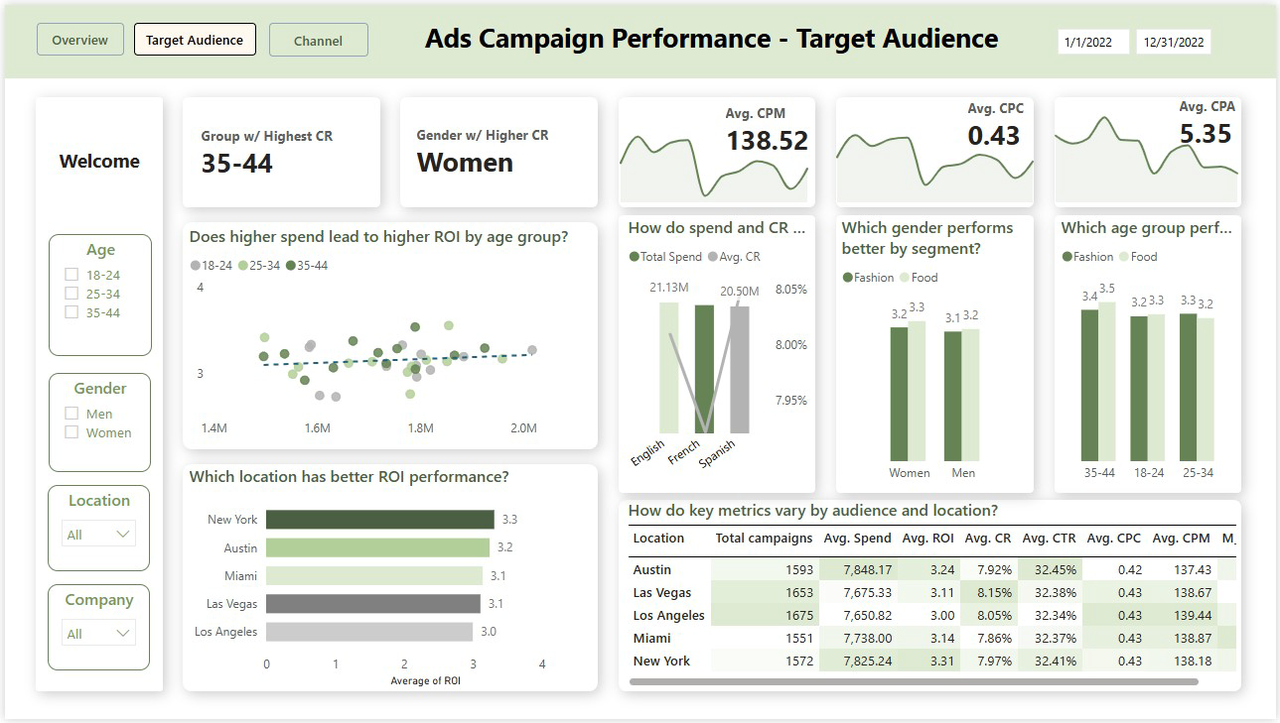The image size is (1280, 723).
Task: Expand the Location dropdown
Action: (x=98, y=535)
